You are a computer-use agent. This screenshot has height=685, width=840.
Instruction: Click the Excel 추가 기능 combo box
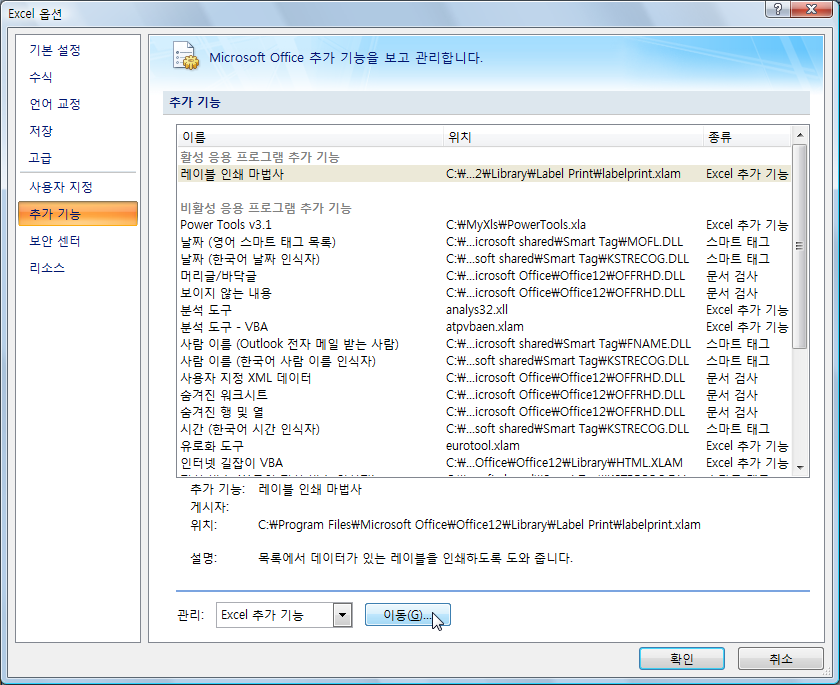(x=284, y=615)
